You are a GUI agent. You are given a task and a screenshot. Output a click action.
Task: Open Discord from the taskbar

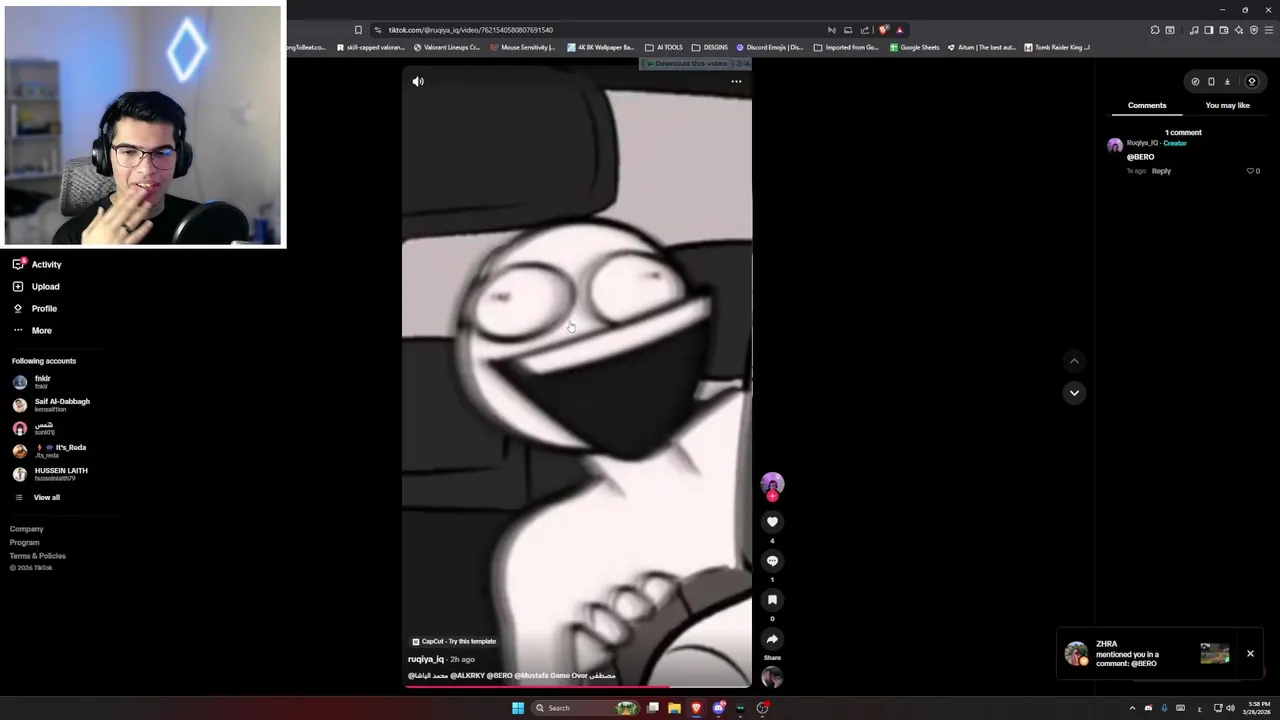pos(718,708)
